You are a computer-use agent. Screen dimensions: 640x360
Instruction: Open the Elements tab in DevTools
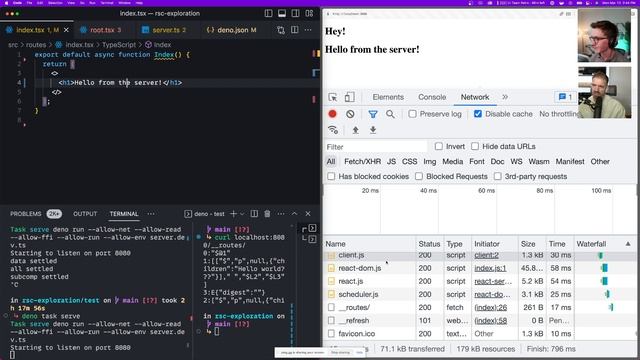388,97
